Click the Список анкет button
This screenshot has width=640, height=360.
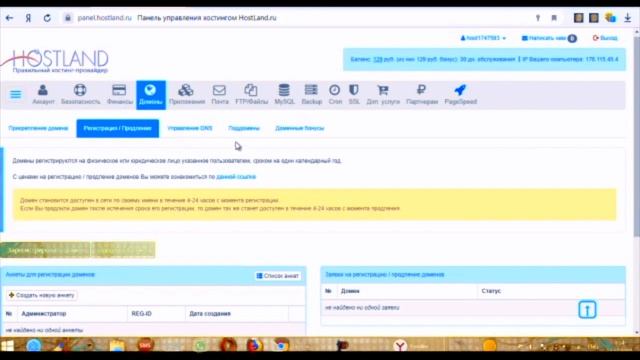pyautogui.click(x=278, y=276)
